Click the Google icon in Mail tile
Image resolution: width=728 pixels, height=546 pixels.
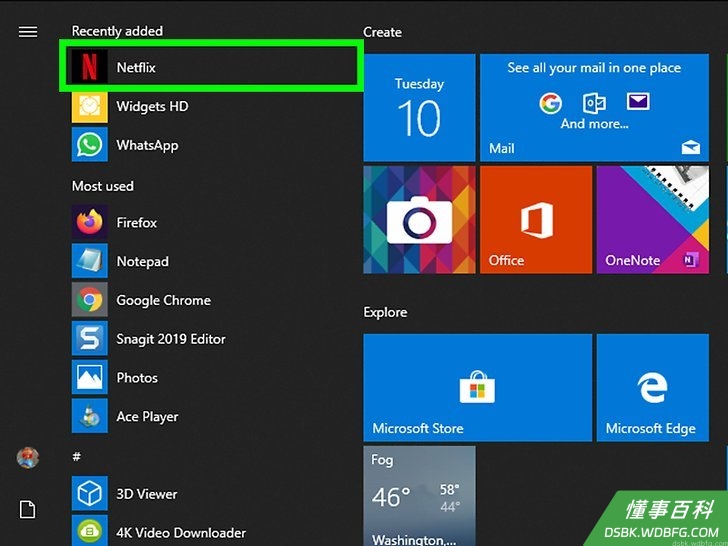[x=551, y=103]
